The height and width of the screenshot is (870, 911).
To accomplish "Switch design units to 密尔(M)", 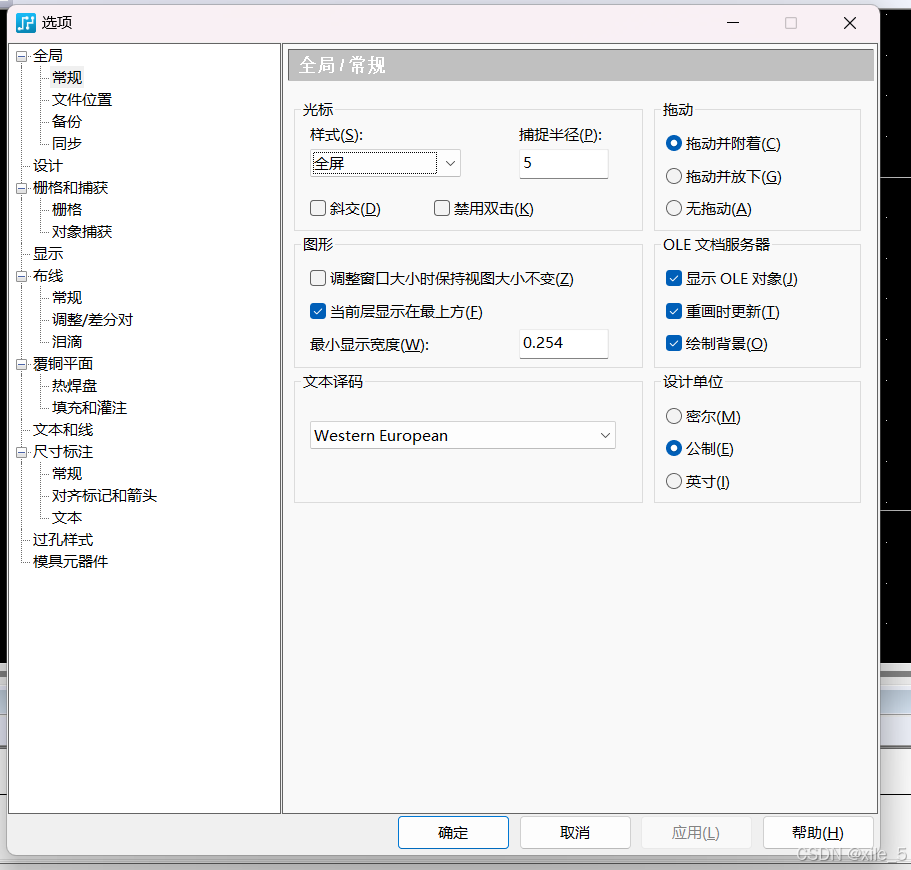I will tap(673, 417).
